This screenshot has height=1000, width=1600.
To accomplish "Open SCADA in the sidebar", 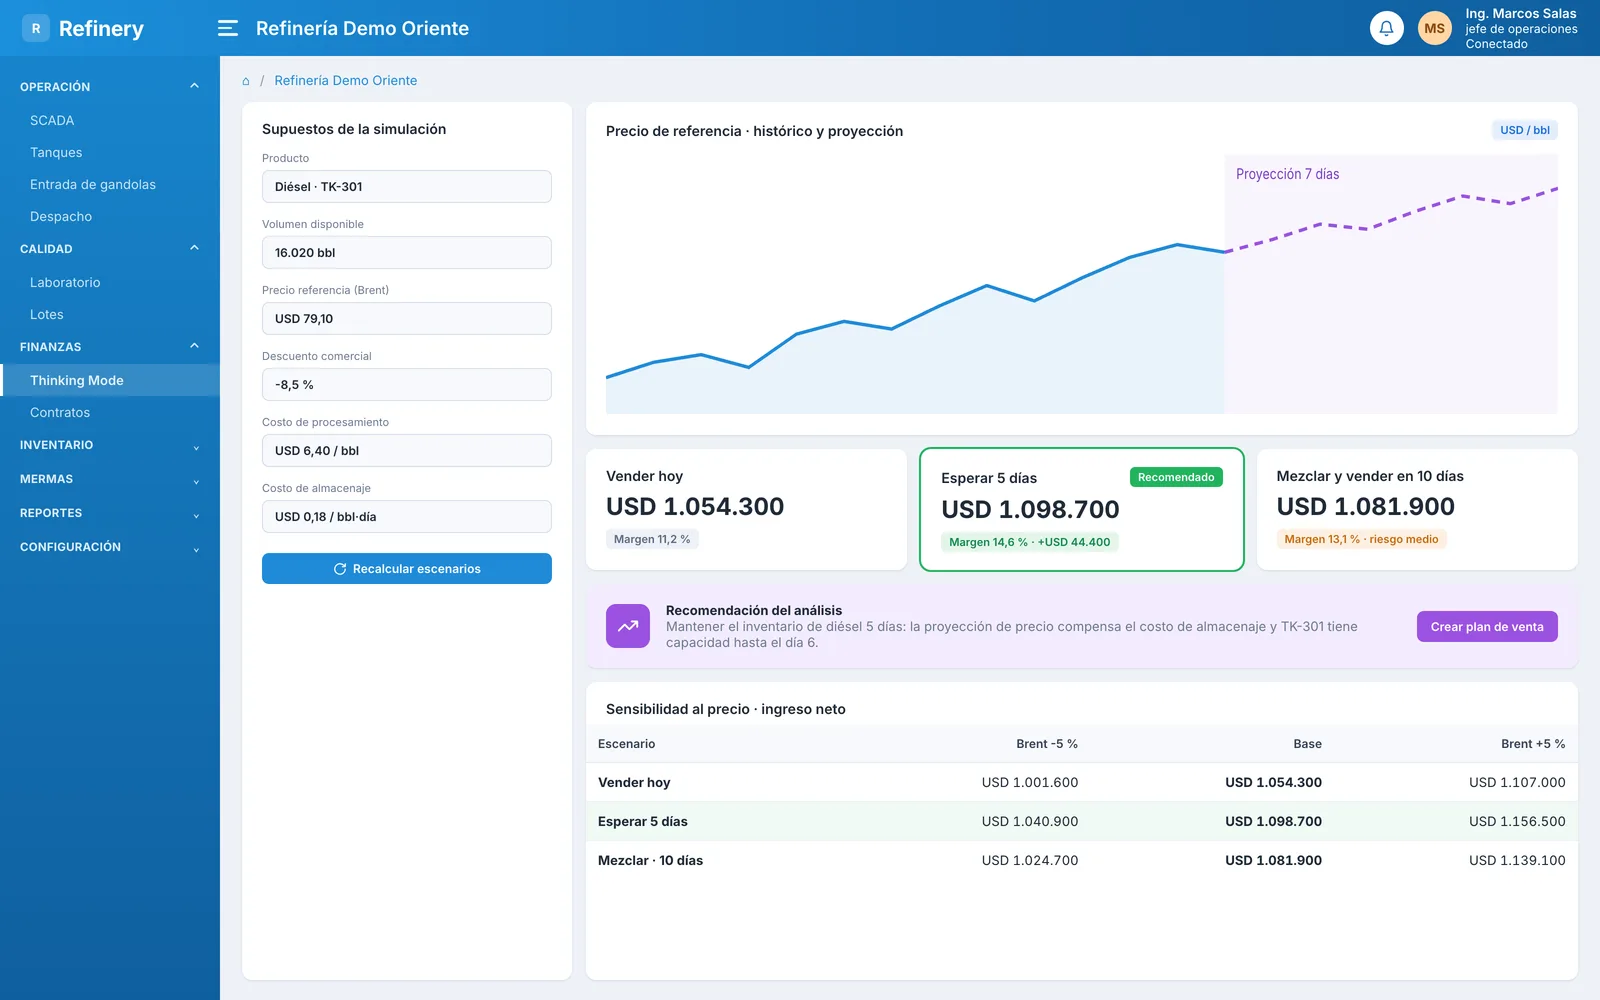I will pos(110,120).
